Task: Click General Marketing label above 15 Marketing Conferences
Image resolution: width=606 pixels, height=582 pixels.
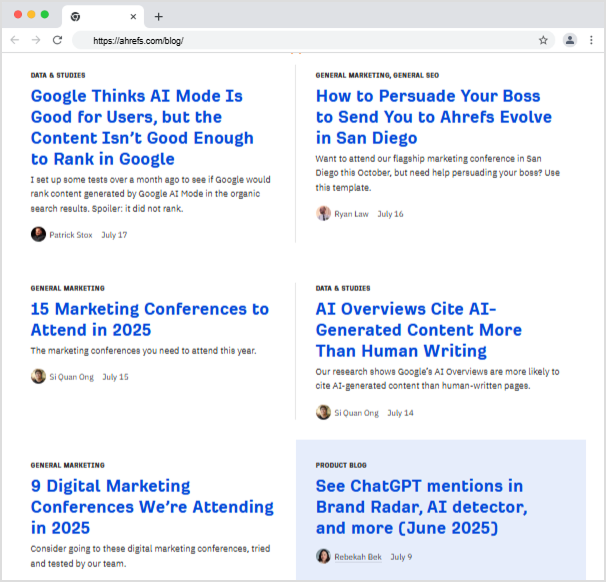Action: [x=68, y=288]
